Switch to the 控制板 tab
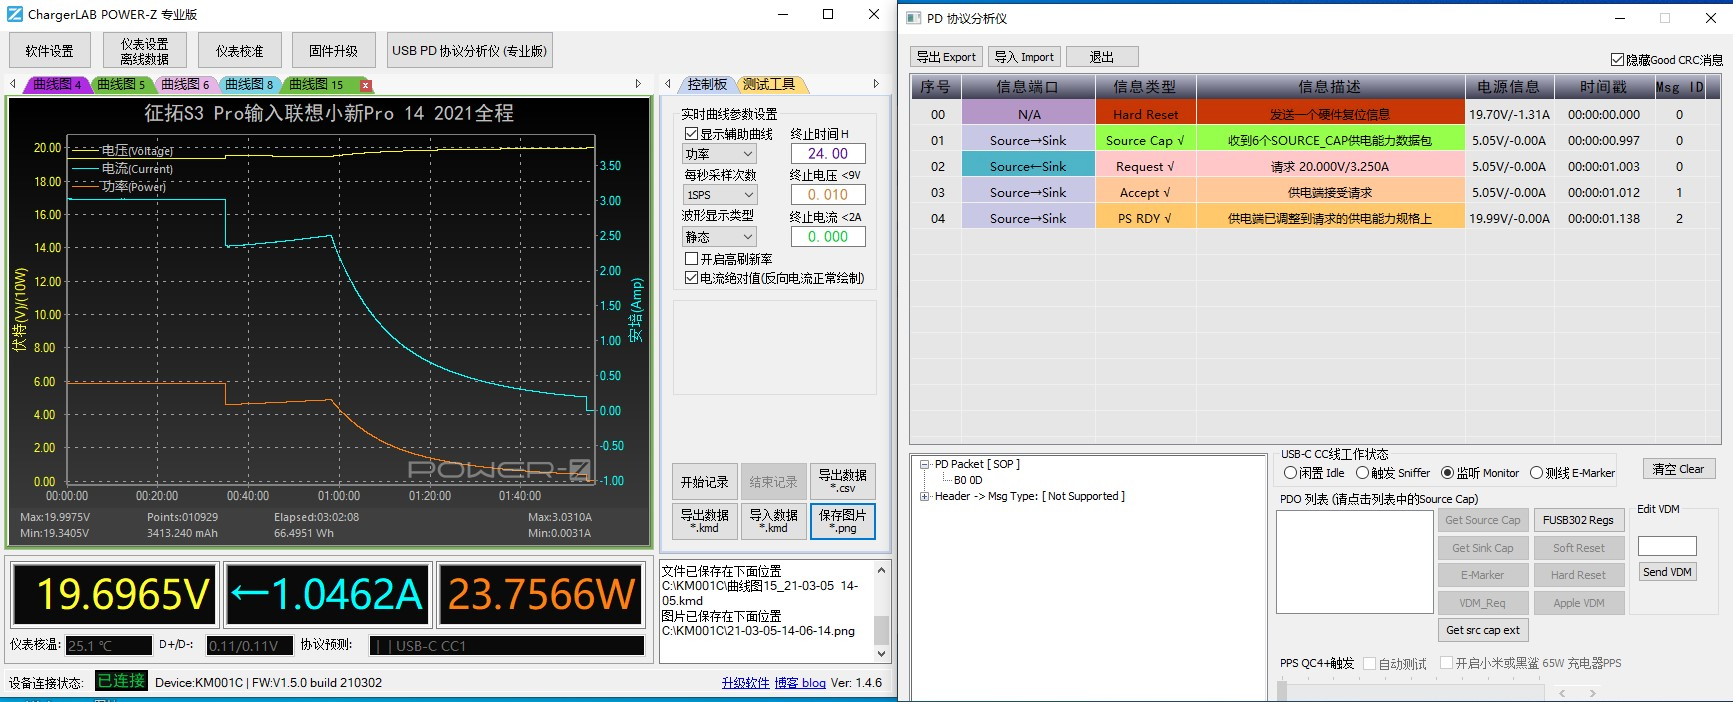This screenshot has height=702, width=1733. point(706,84)
